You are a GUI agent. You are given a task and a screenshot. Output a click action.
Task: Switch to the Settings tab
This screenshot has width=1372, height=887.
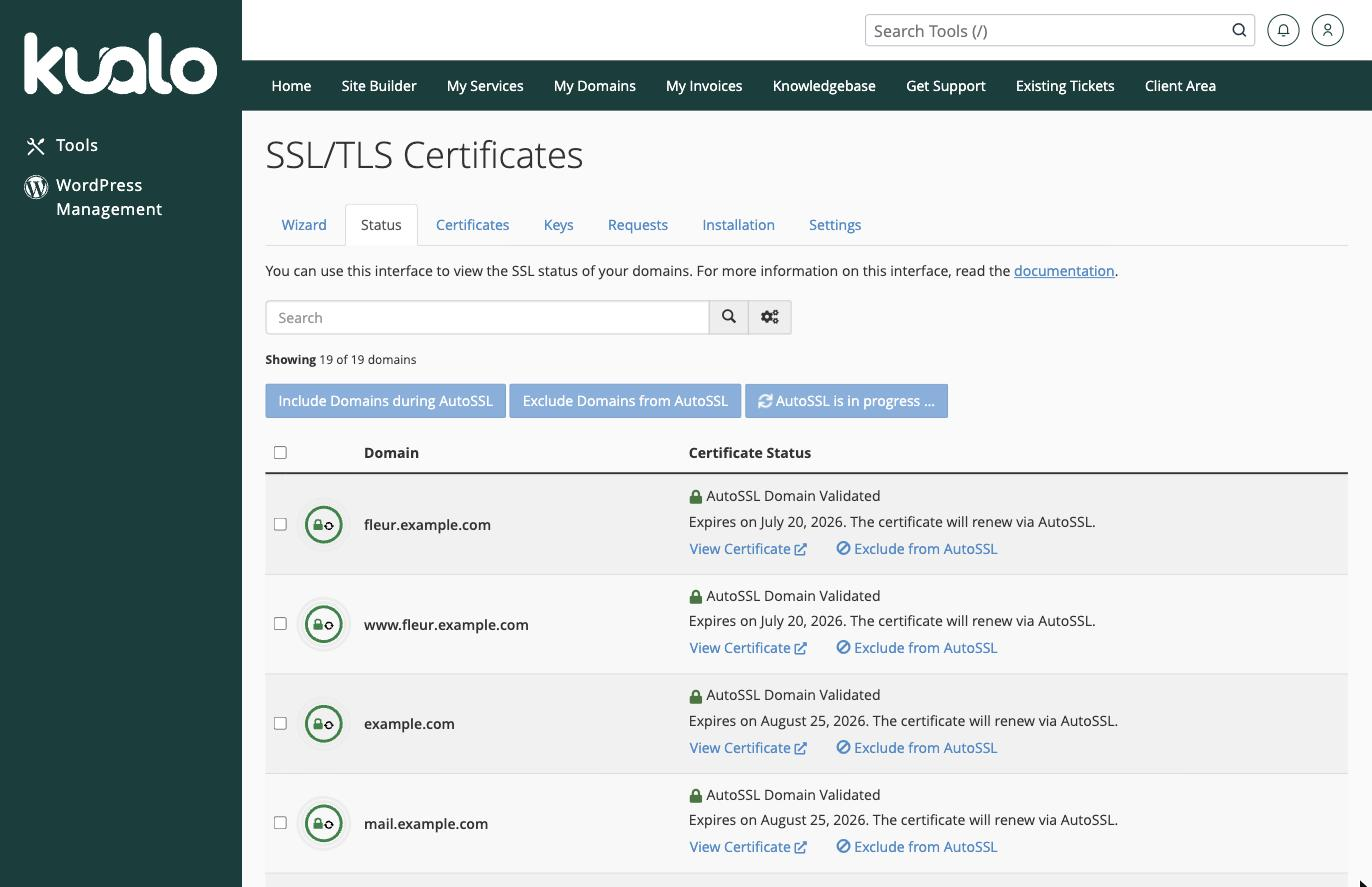point(835,225)
